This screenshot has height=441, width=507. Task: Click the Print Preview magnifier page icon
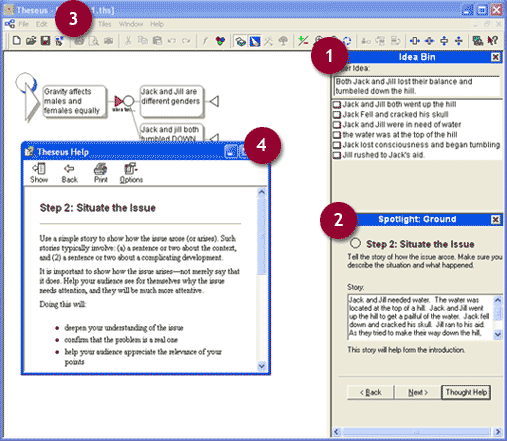[94, 41]
